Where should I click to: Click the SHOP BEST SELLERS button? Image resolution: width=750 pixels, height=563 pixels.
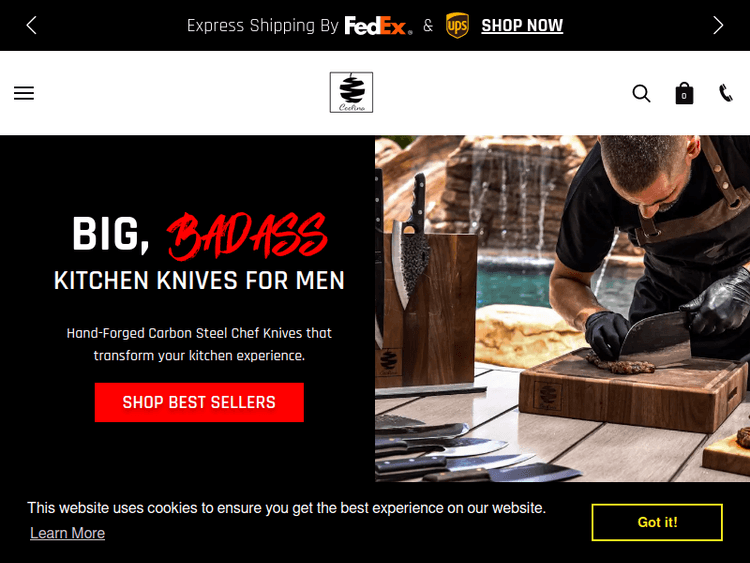[x=199, y=402]
